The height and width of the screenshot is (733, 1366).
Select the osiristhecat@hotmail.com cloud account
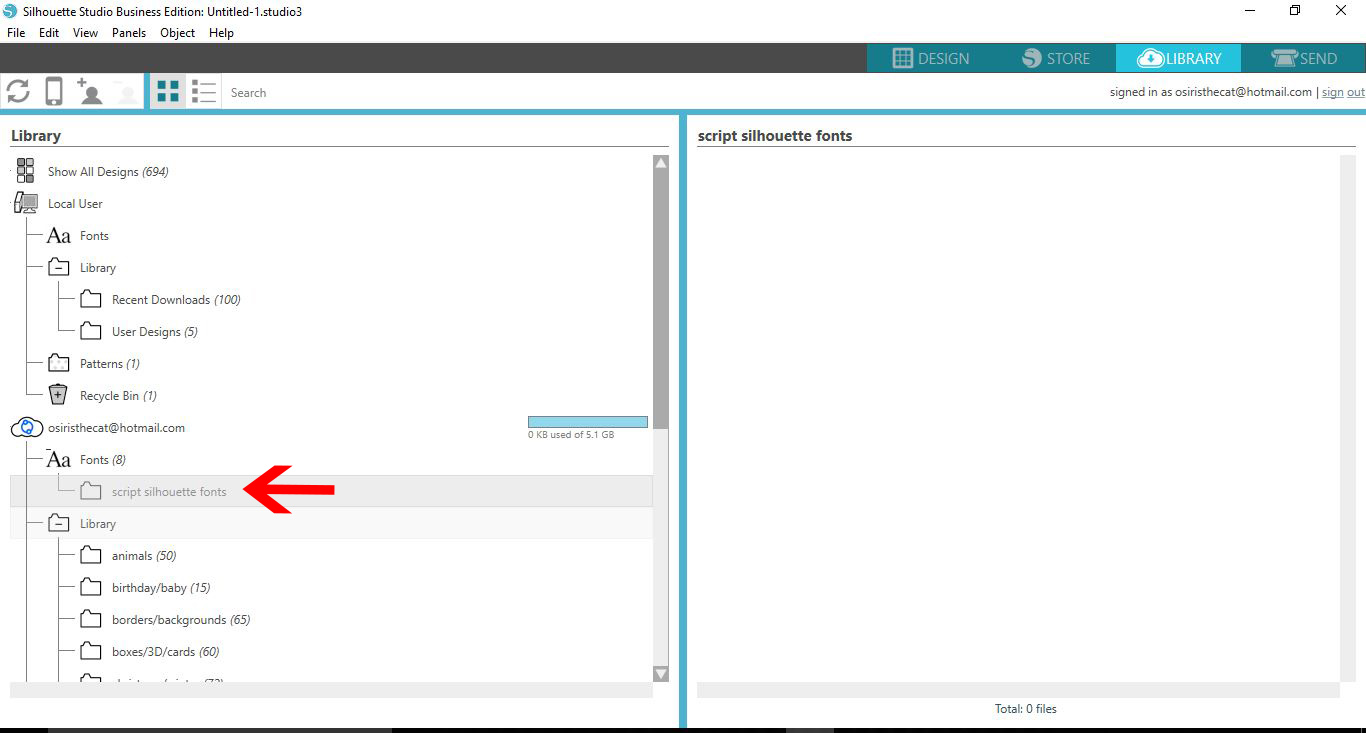coord(116,428)
